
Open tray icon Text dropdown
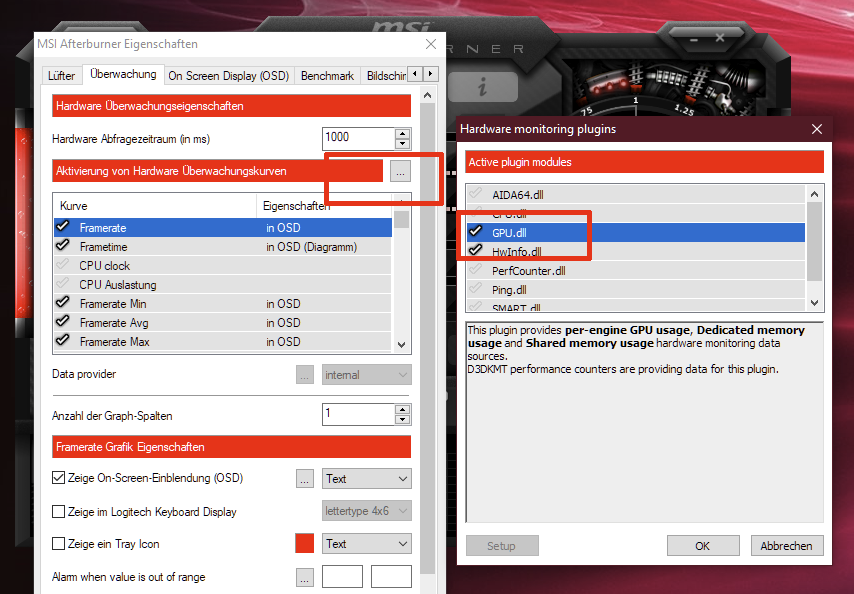367,544
